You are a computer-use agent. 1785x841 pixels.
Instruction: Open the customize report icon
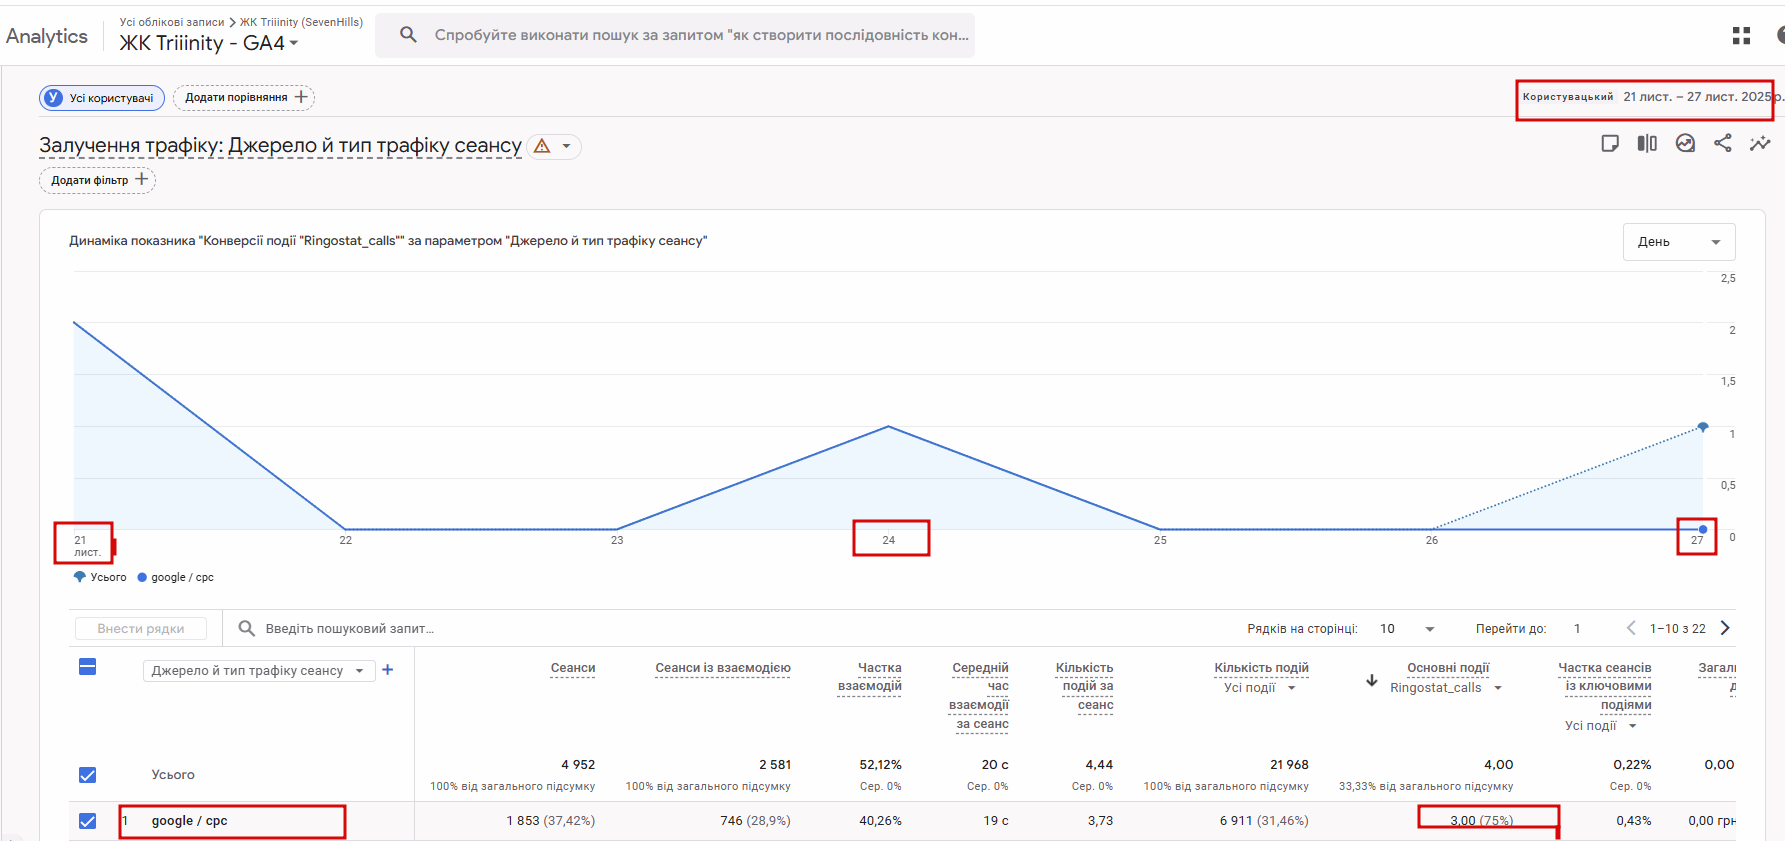click(1610, 143)
